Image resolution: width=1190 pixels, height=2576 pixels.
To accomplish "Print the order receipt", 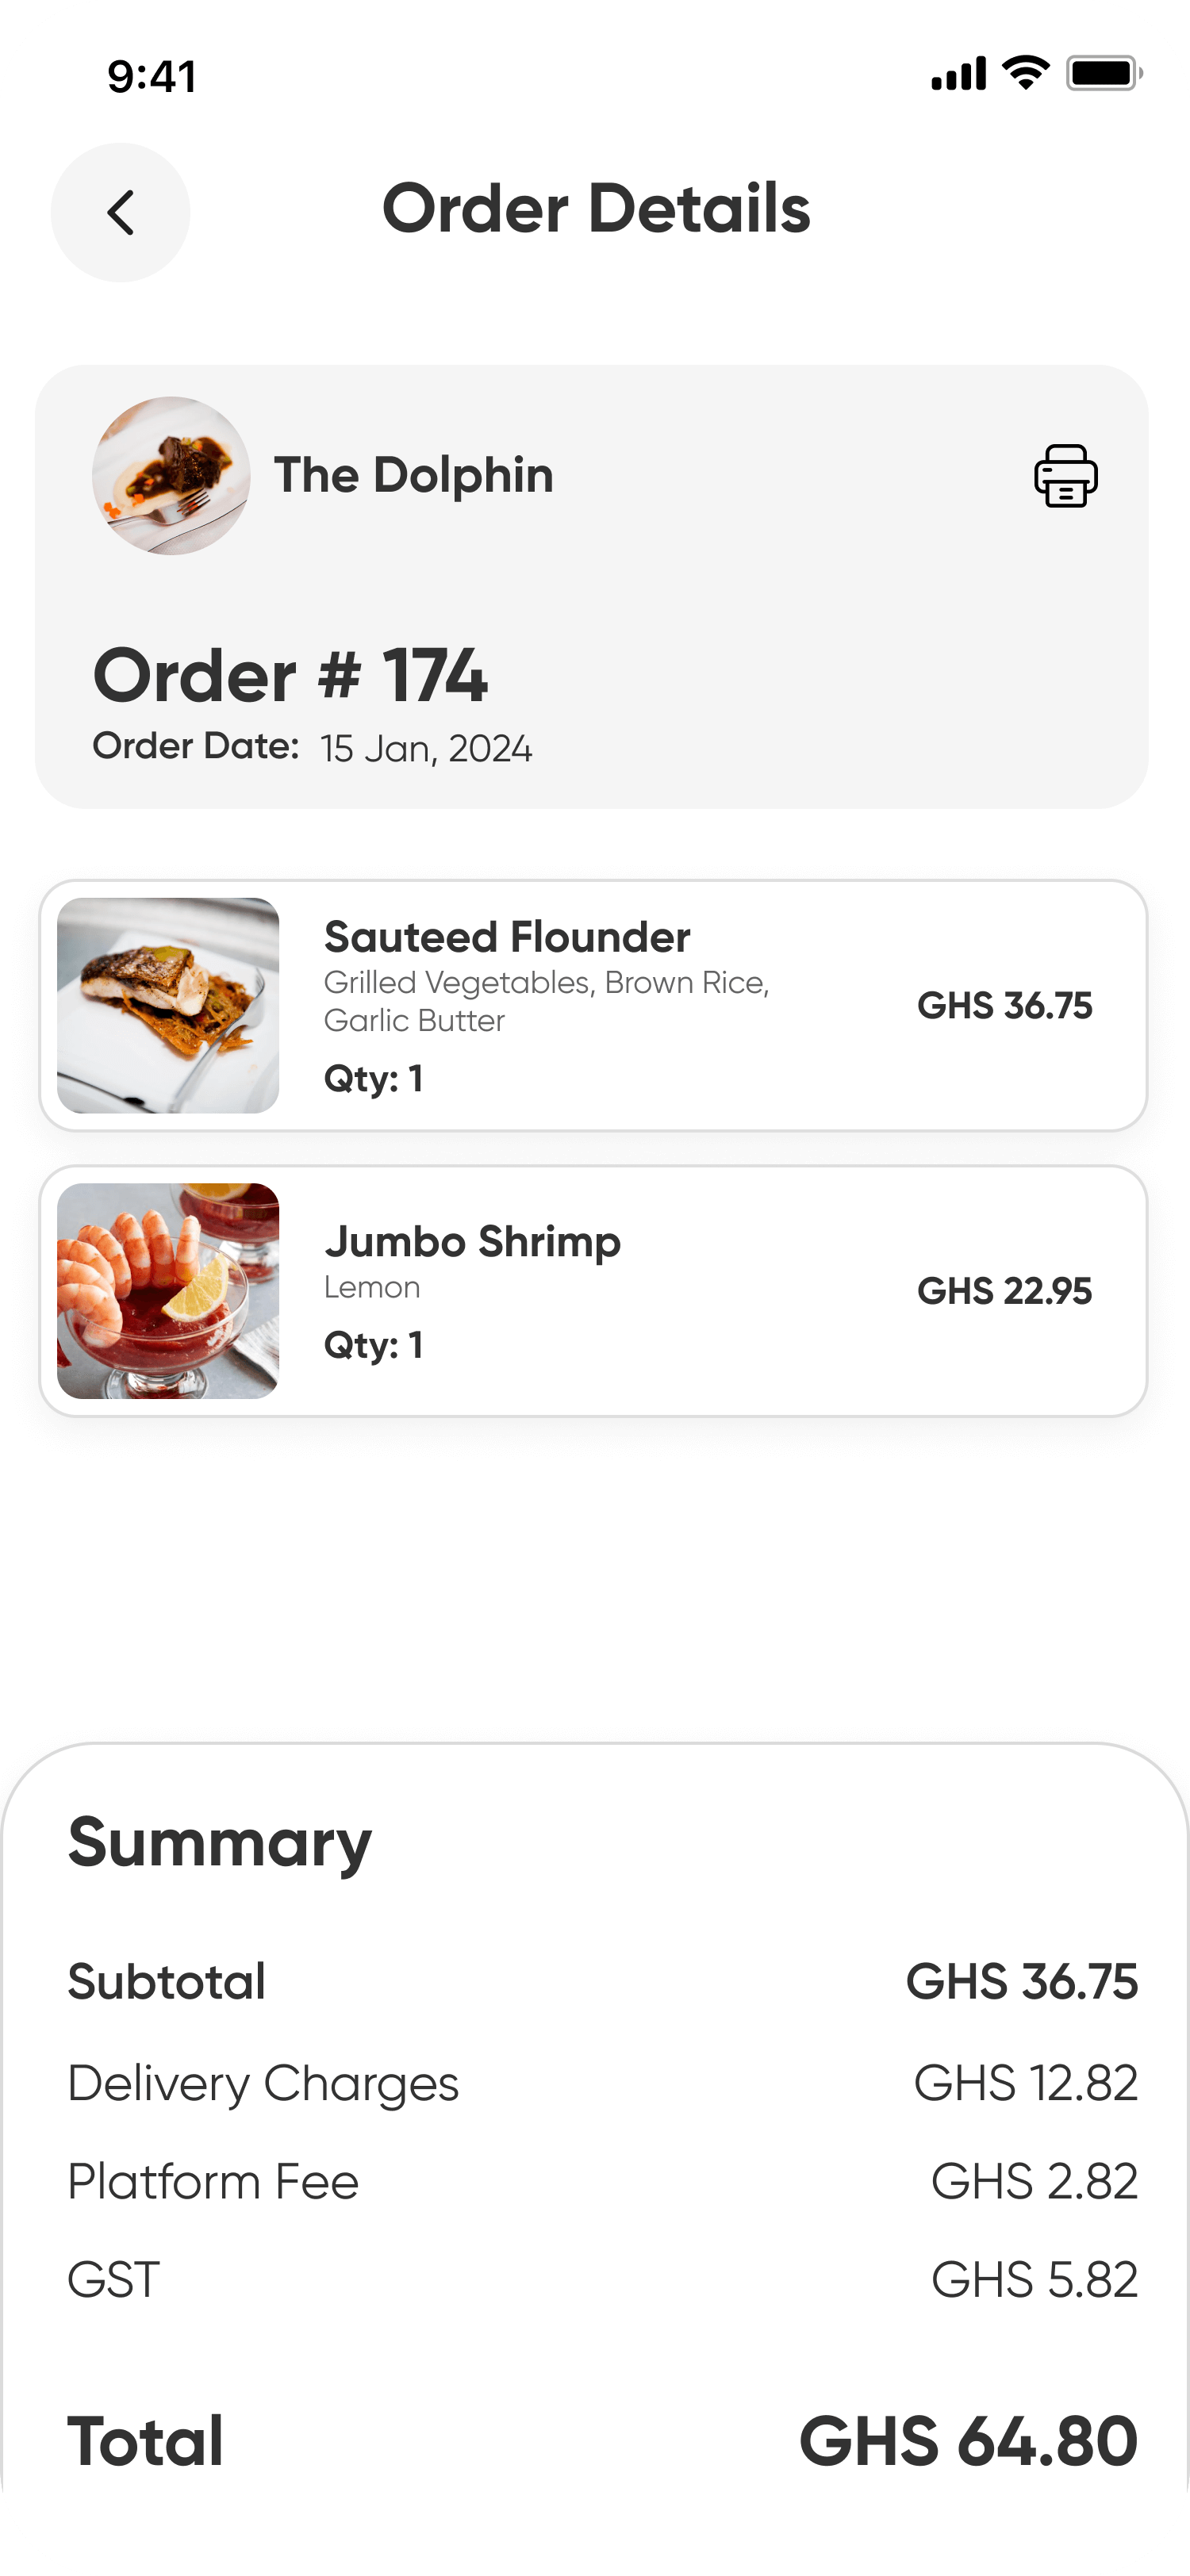I will tap(1065, 476).
